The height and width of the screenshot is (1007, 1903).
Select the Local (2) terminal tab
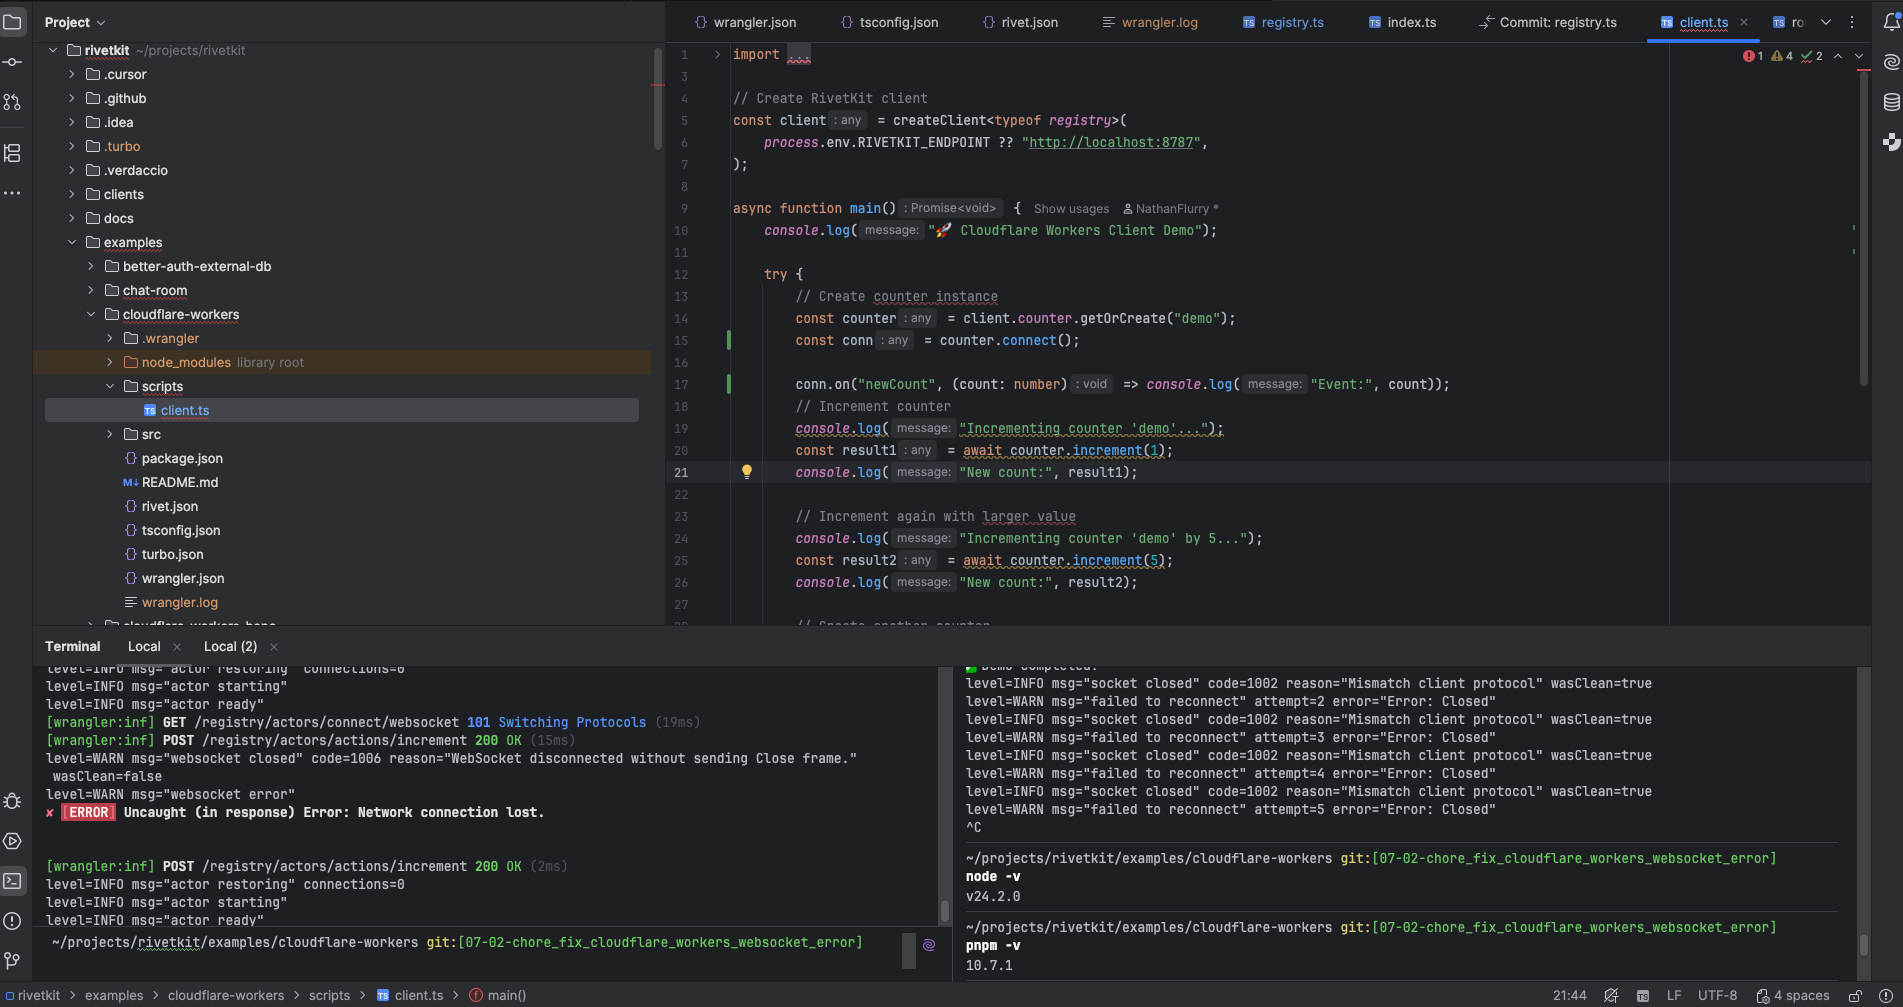230,647
